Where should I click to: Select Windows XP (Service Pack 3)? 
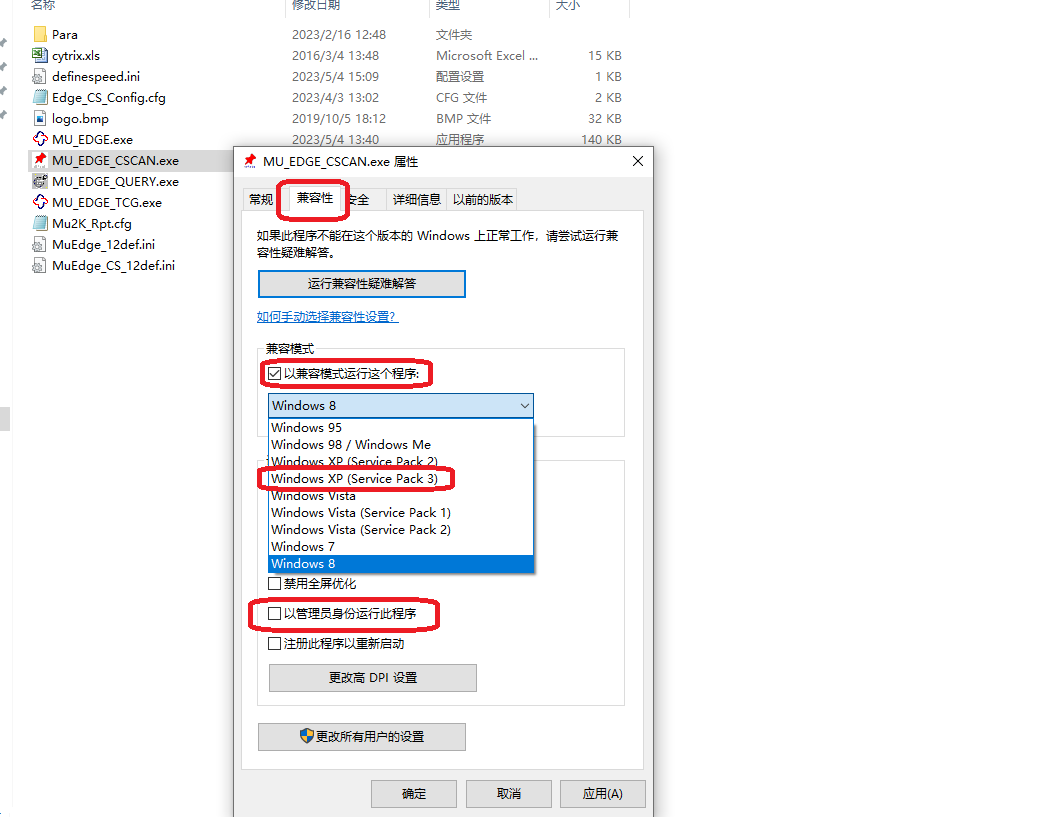pyautogui.click(x=401, y=479)
